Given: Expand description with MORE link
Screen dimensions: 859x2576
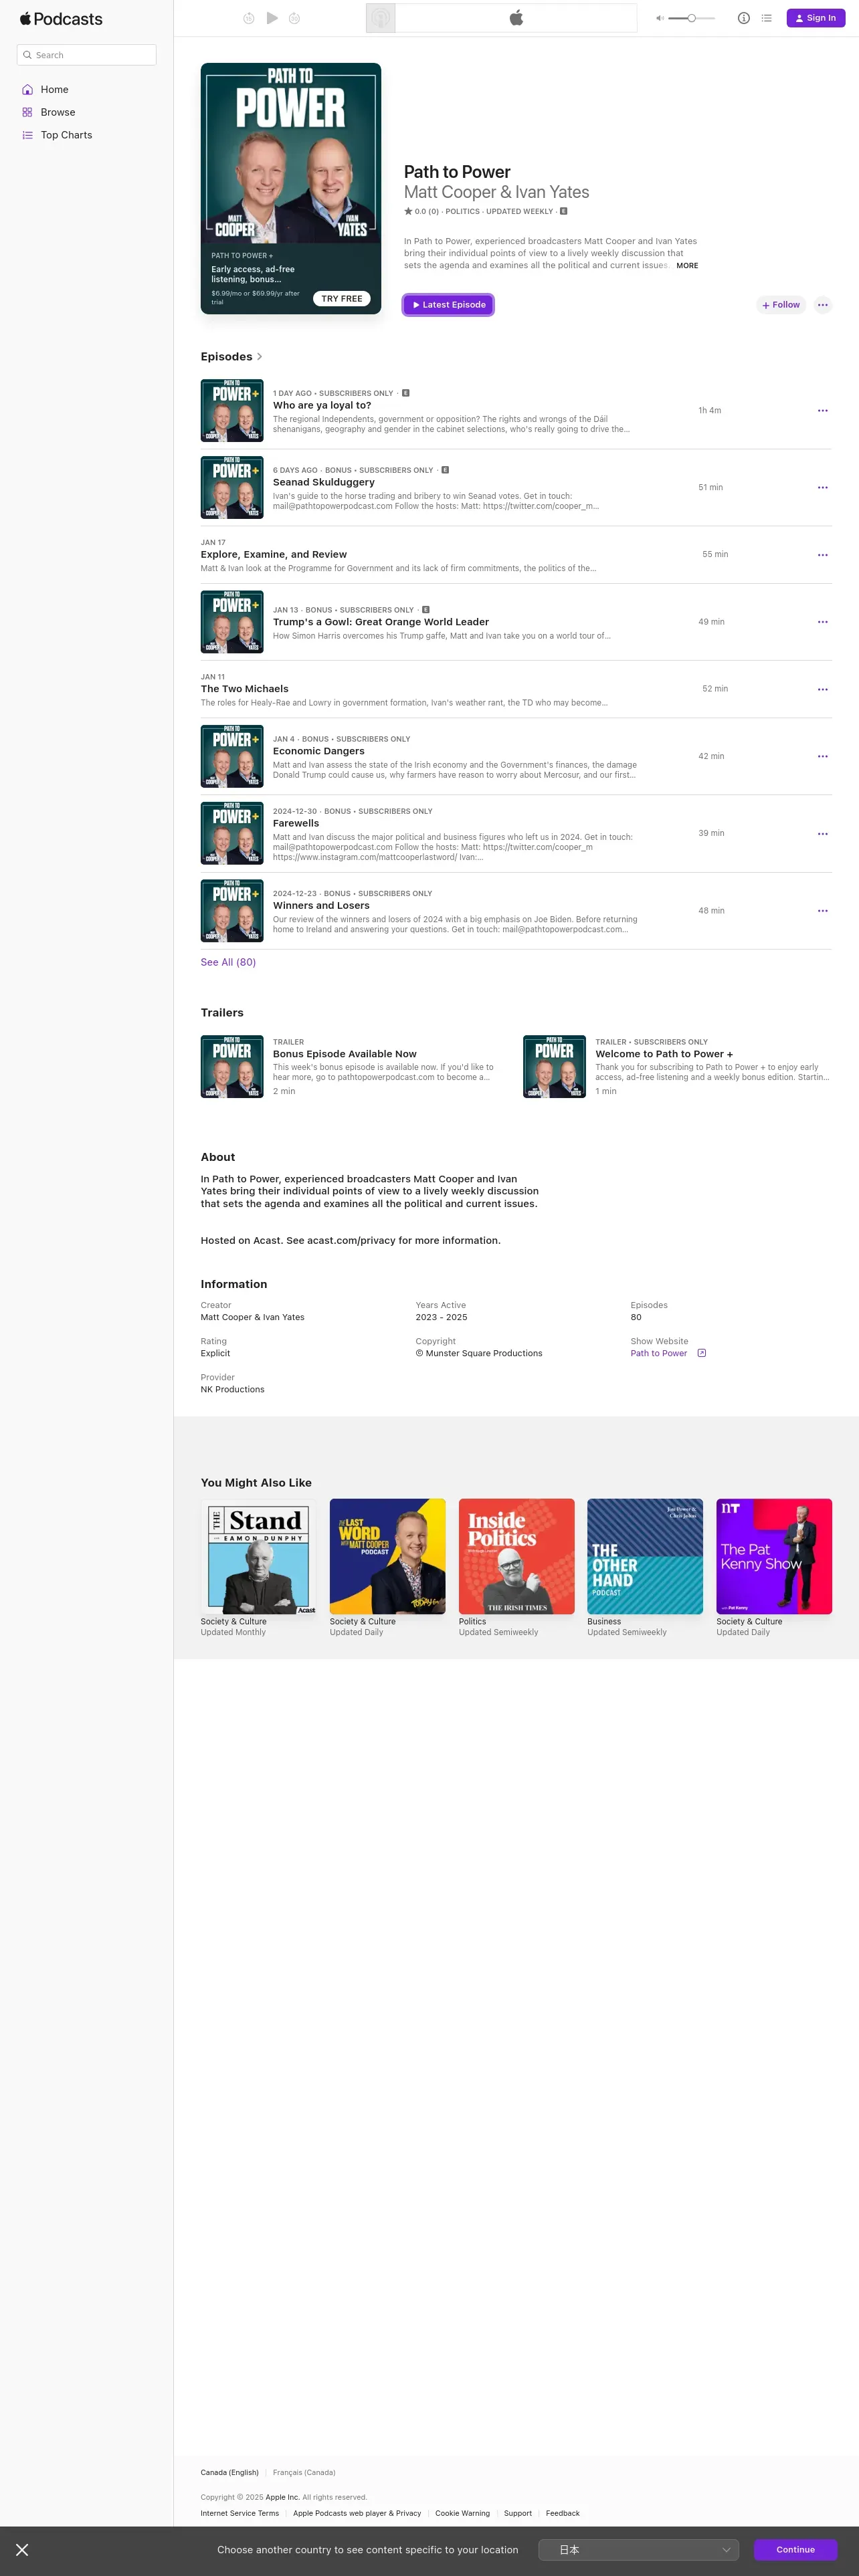Looking at the screenshot, I should pos(687,266).
